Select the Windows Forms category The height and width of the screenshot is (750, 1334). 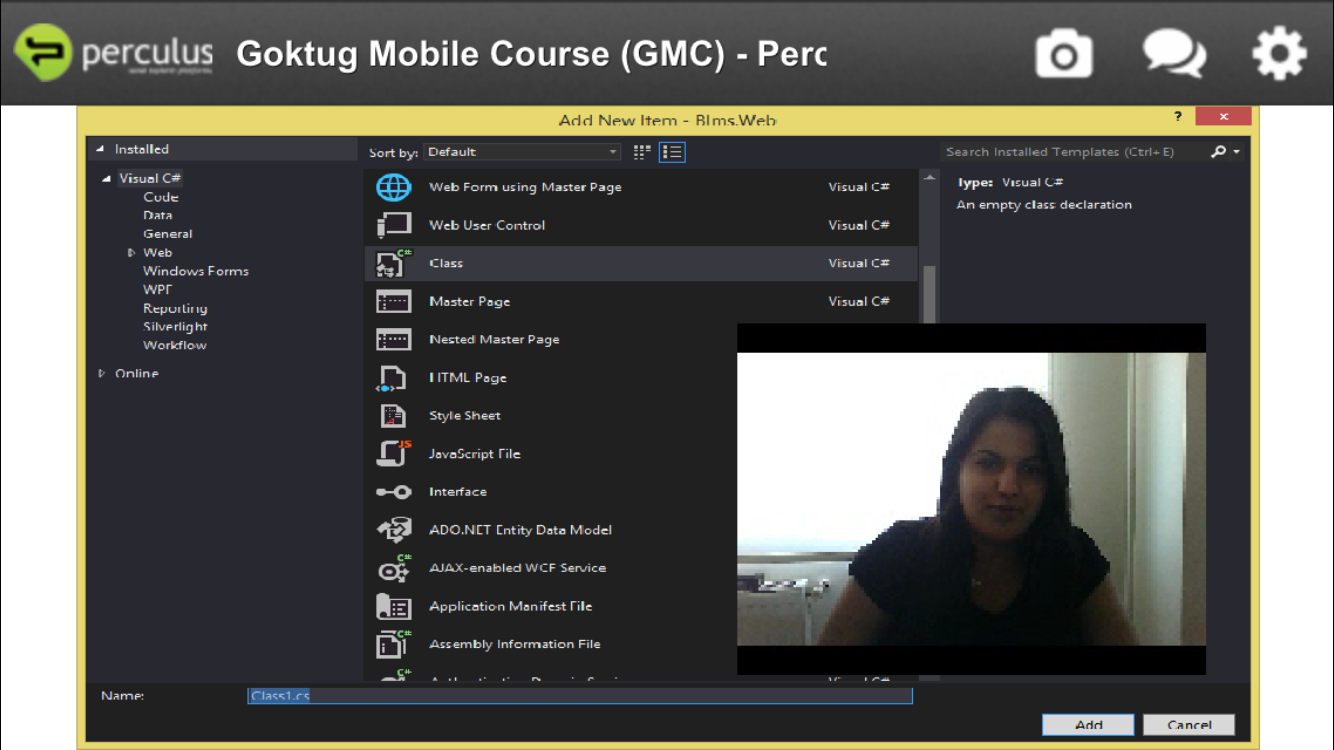pyautogui.click(x=195, y=271)
